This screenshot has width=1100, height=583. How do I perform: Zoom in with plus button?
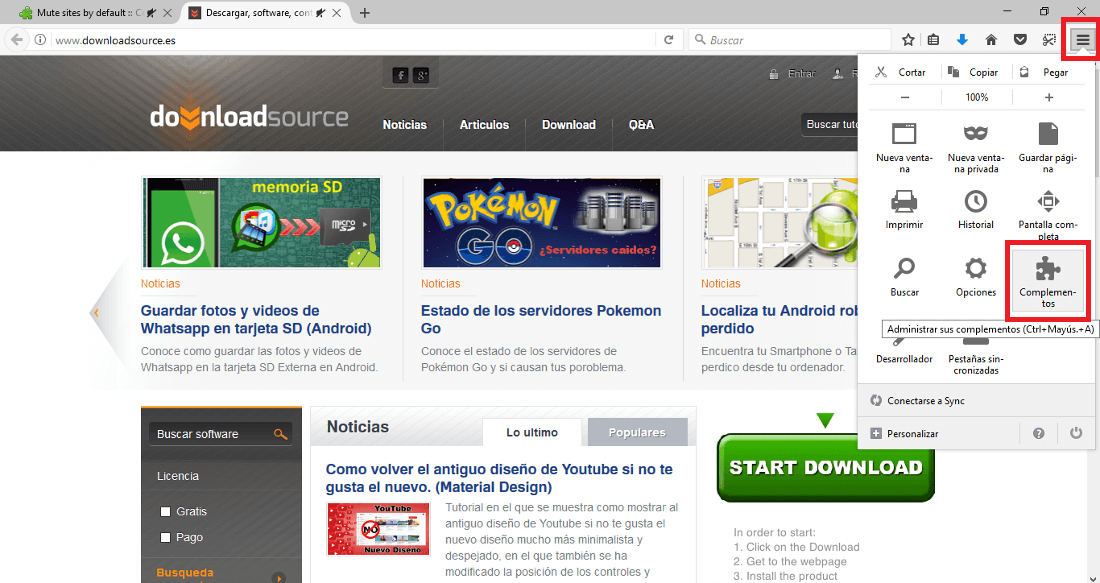pyautogui.click(x=1049, y=98)
